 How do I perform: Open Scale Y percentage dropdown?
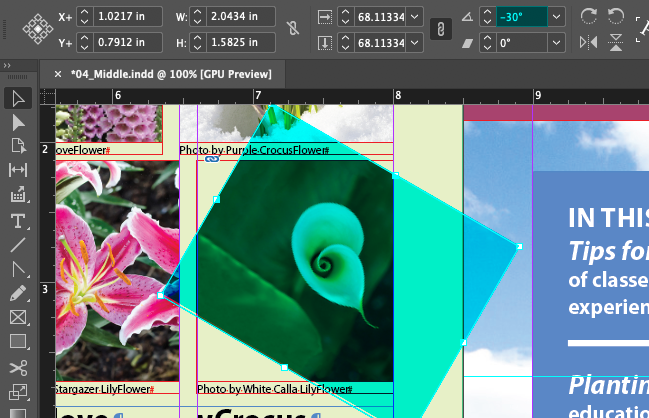(414, 43)
